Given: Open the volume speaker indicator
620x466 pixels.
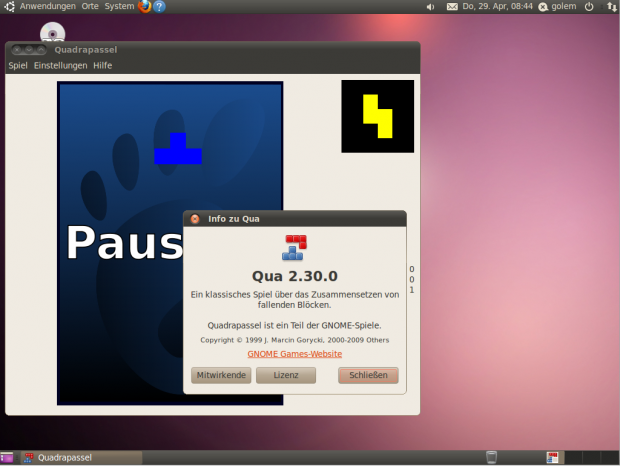Looking at the screenshot, I should point(430,7).
